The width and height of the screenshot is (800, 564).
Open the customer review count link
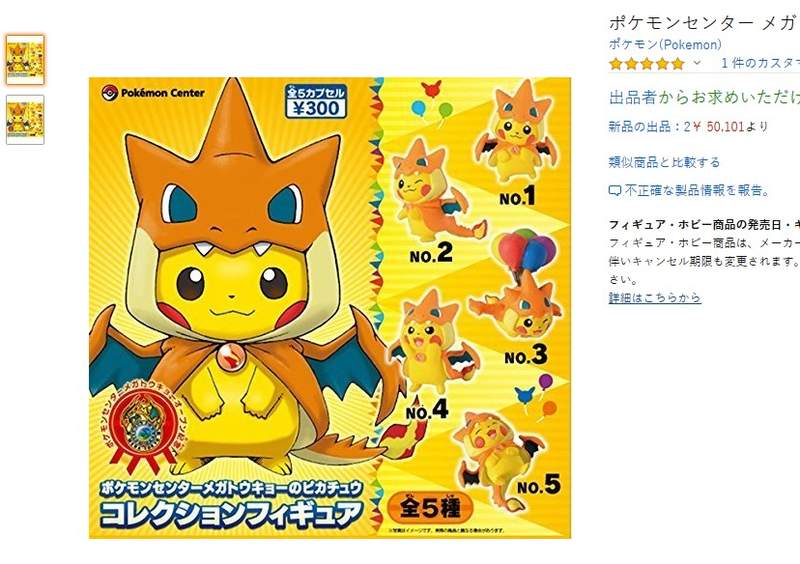(x=760, y=63)
